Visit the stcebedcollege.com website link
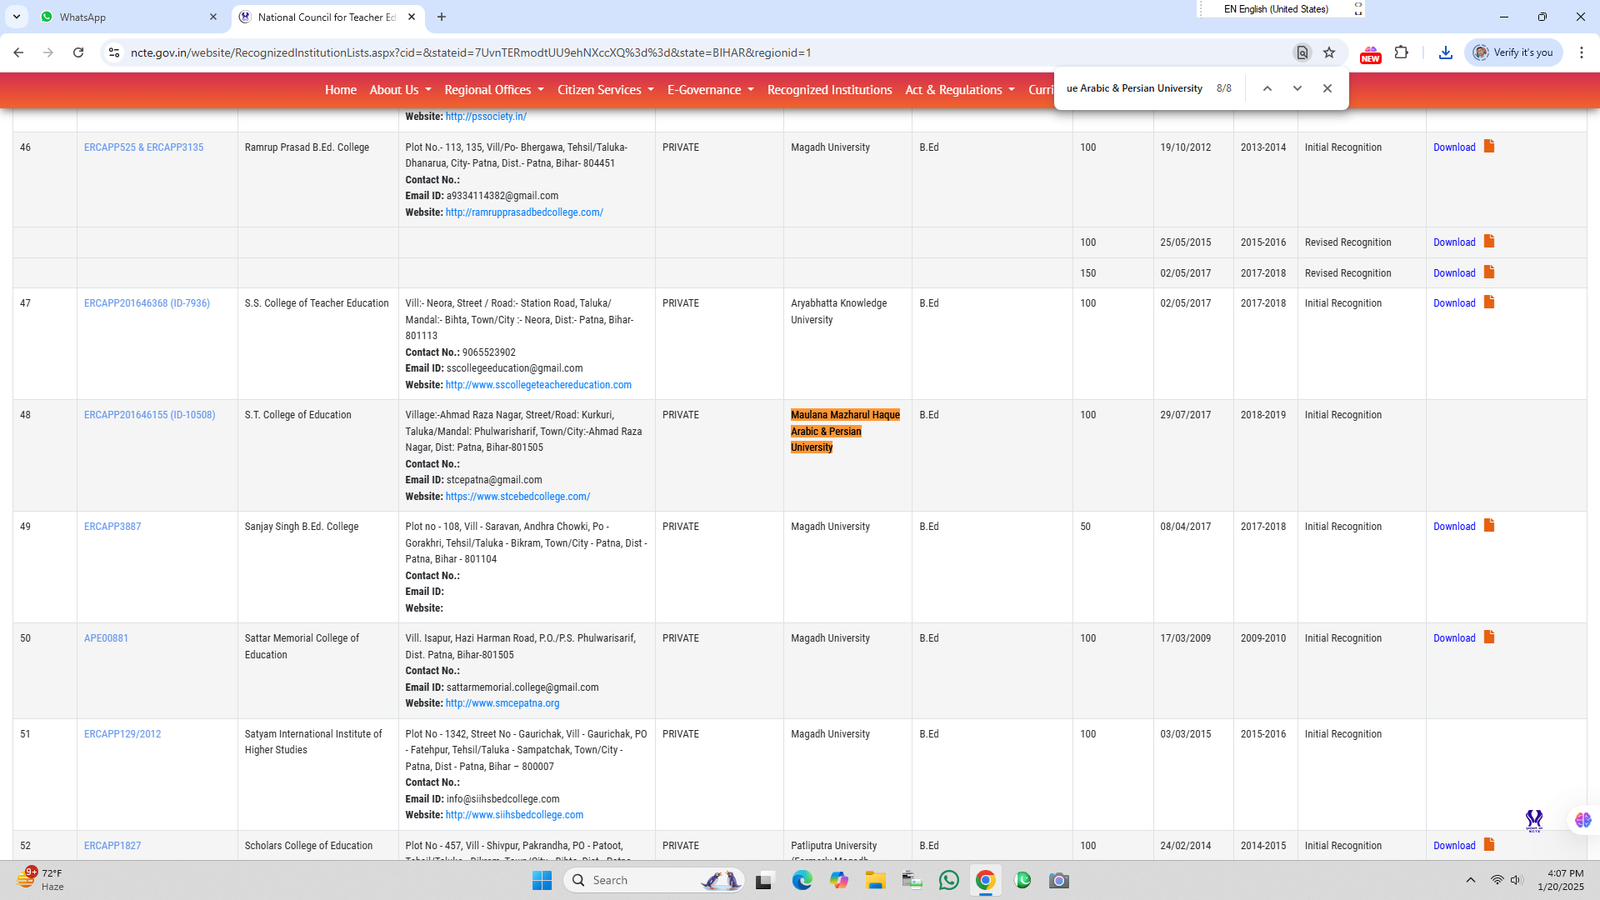This screenshot has height=900, width=1600. 517,497
